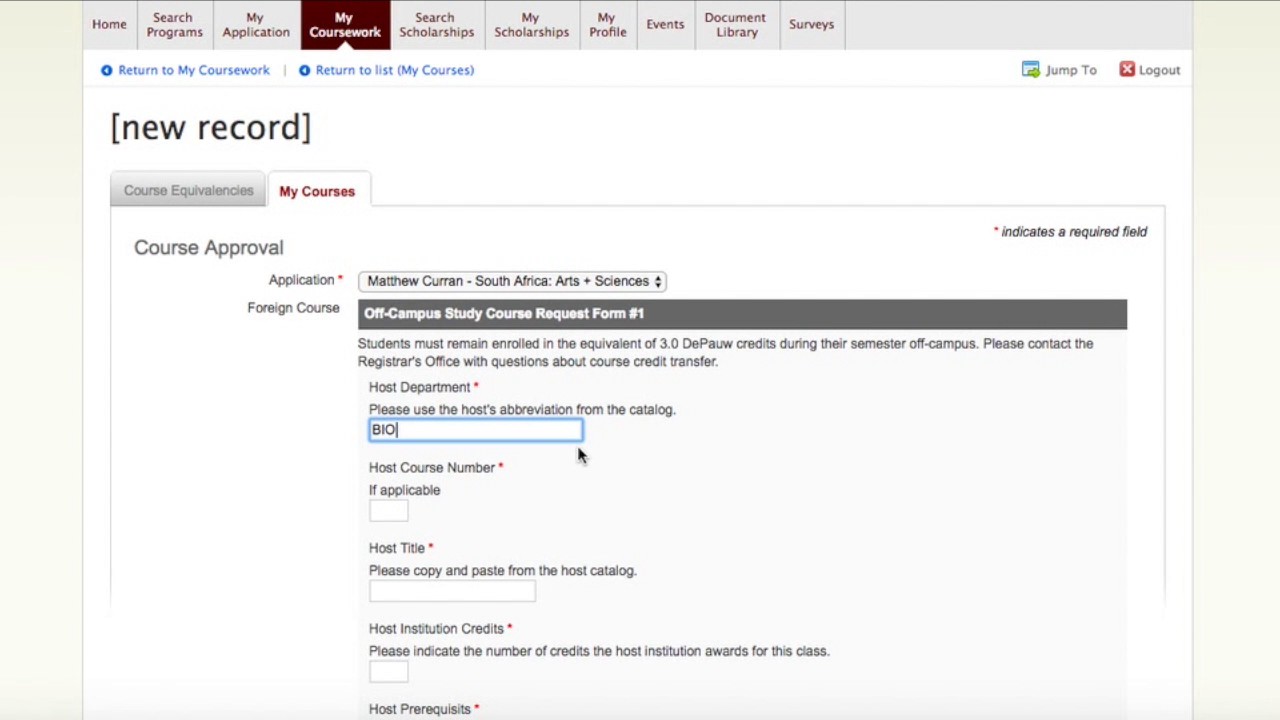Click the Jump To link text
Screen dimensions: 1280x720
tap(1071, 70)
